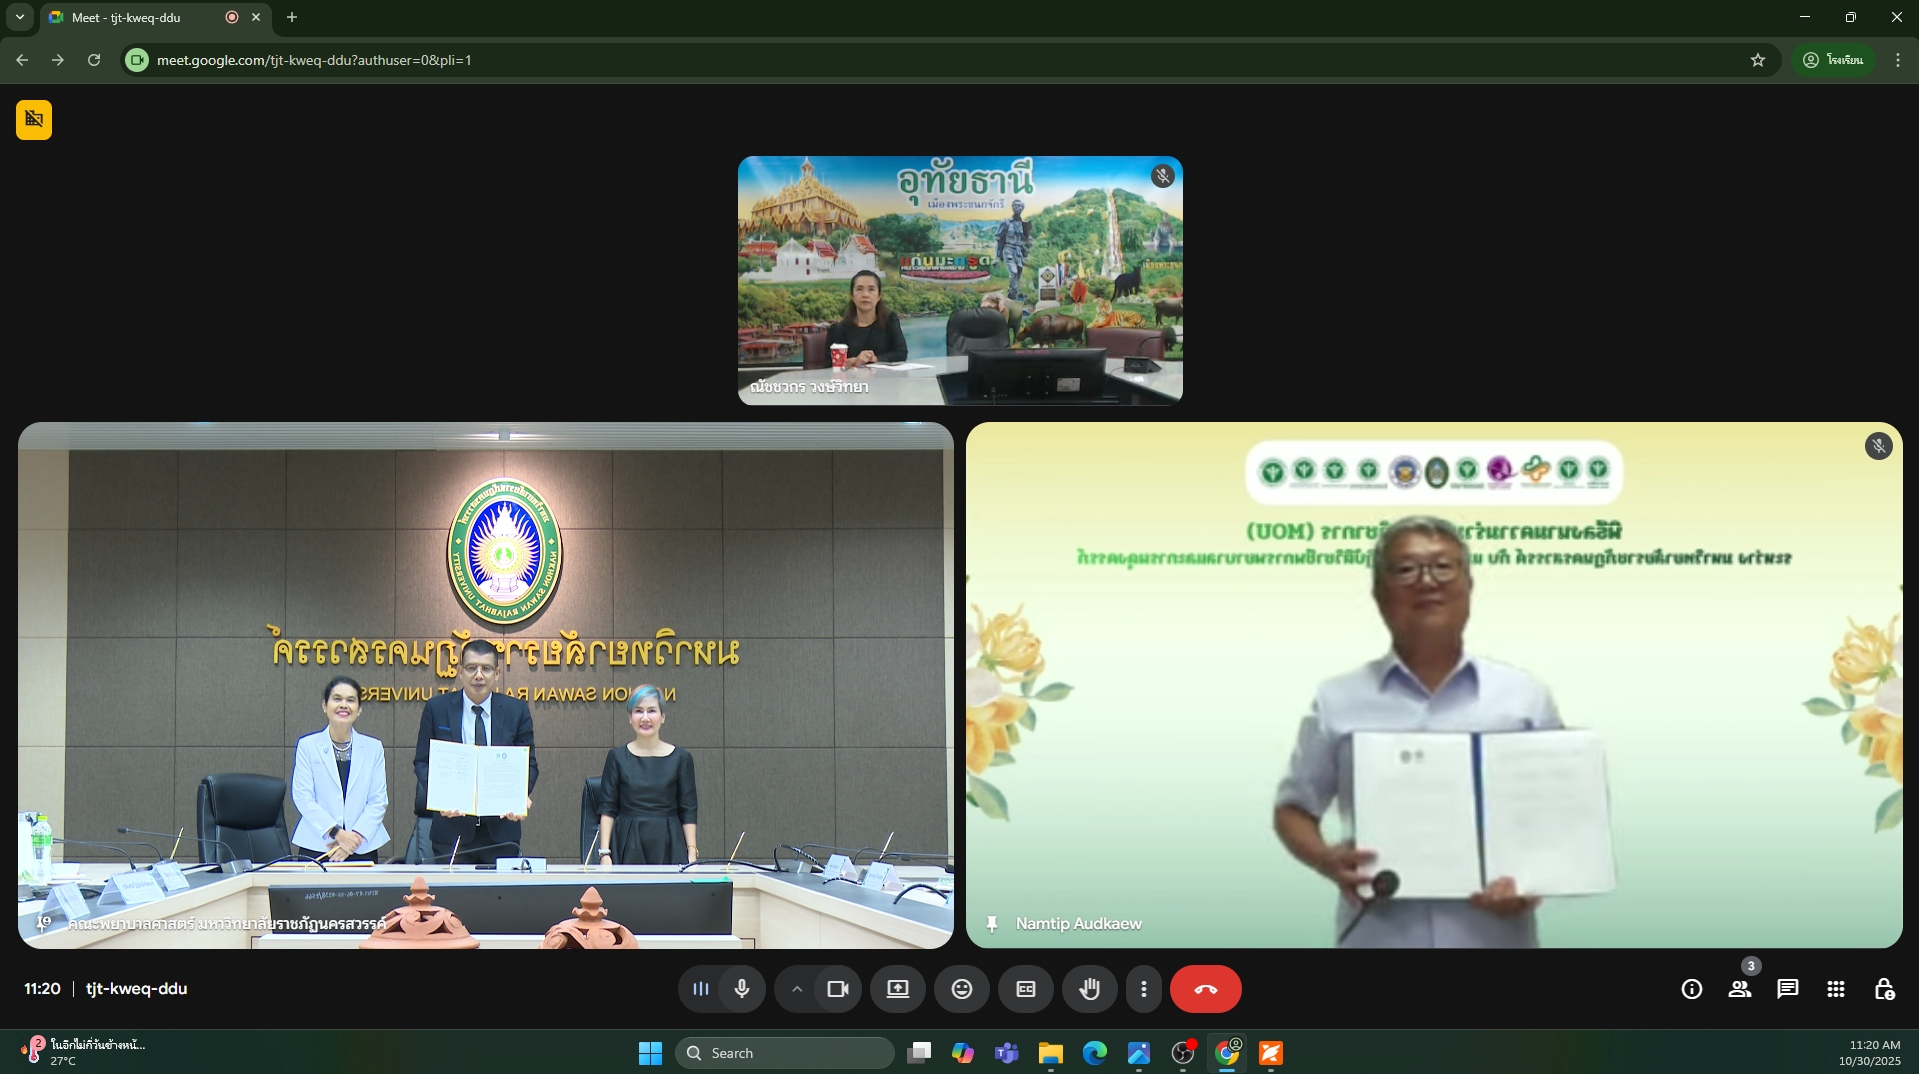Expand video settings chevron arrow

point(796,989)
